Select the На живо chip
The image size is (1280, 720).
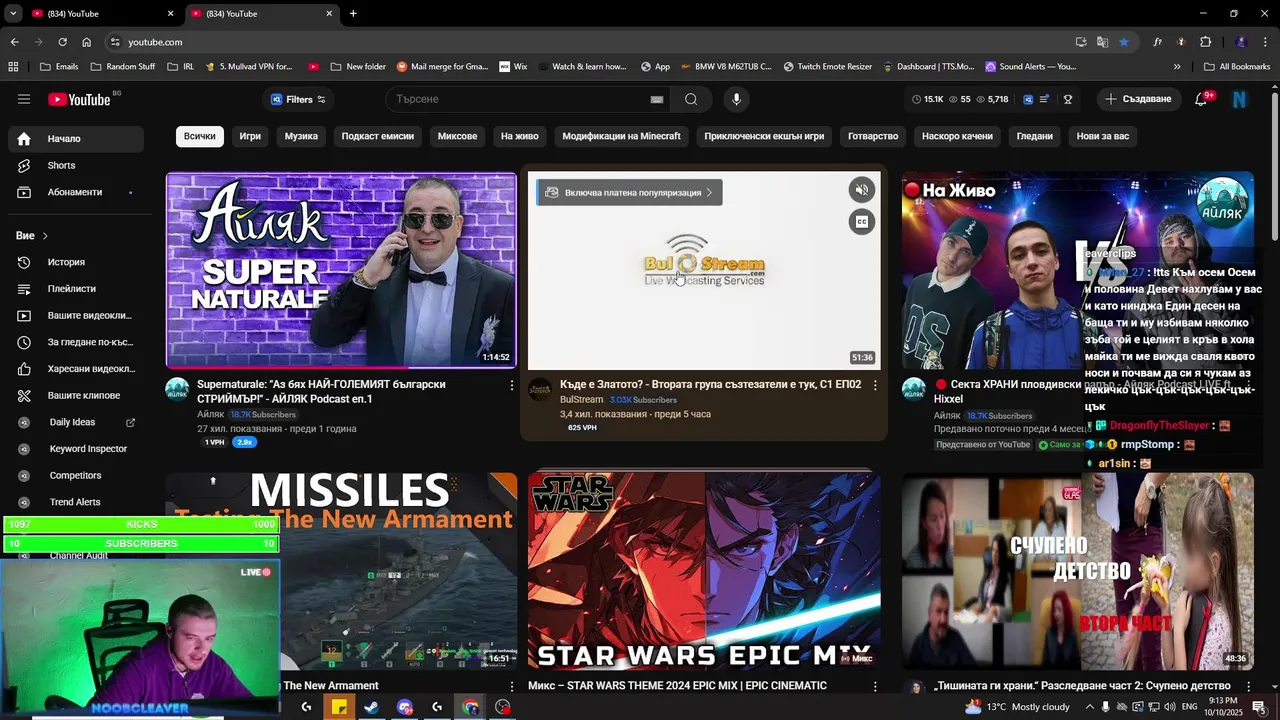click(x=520, y=136)
